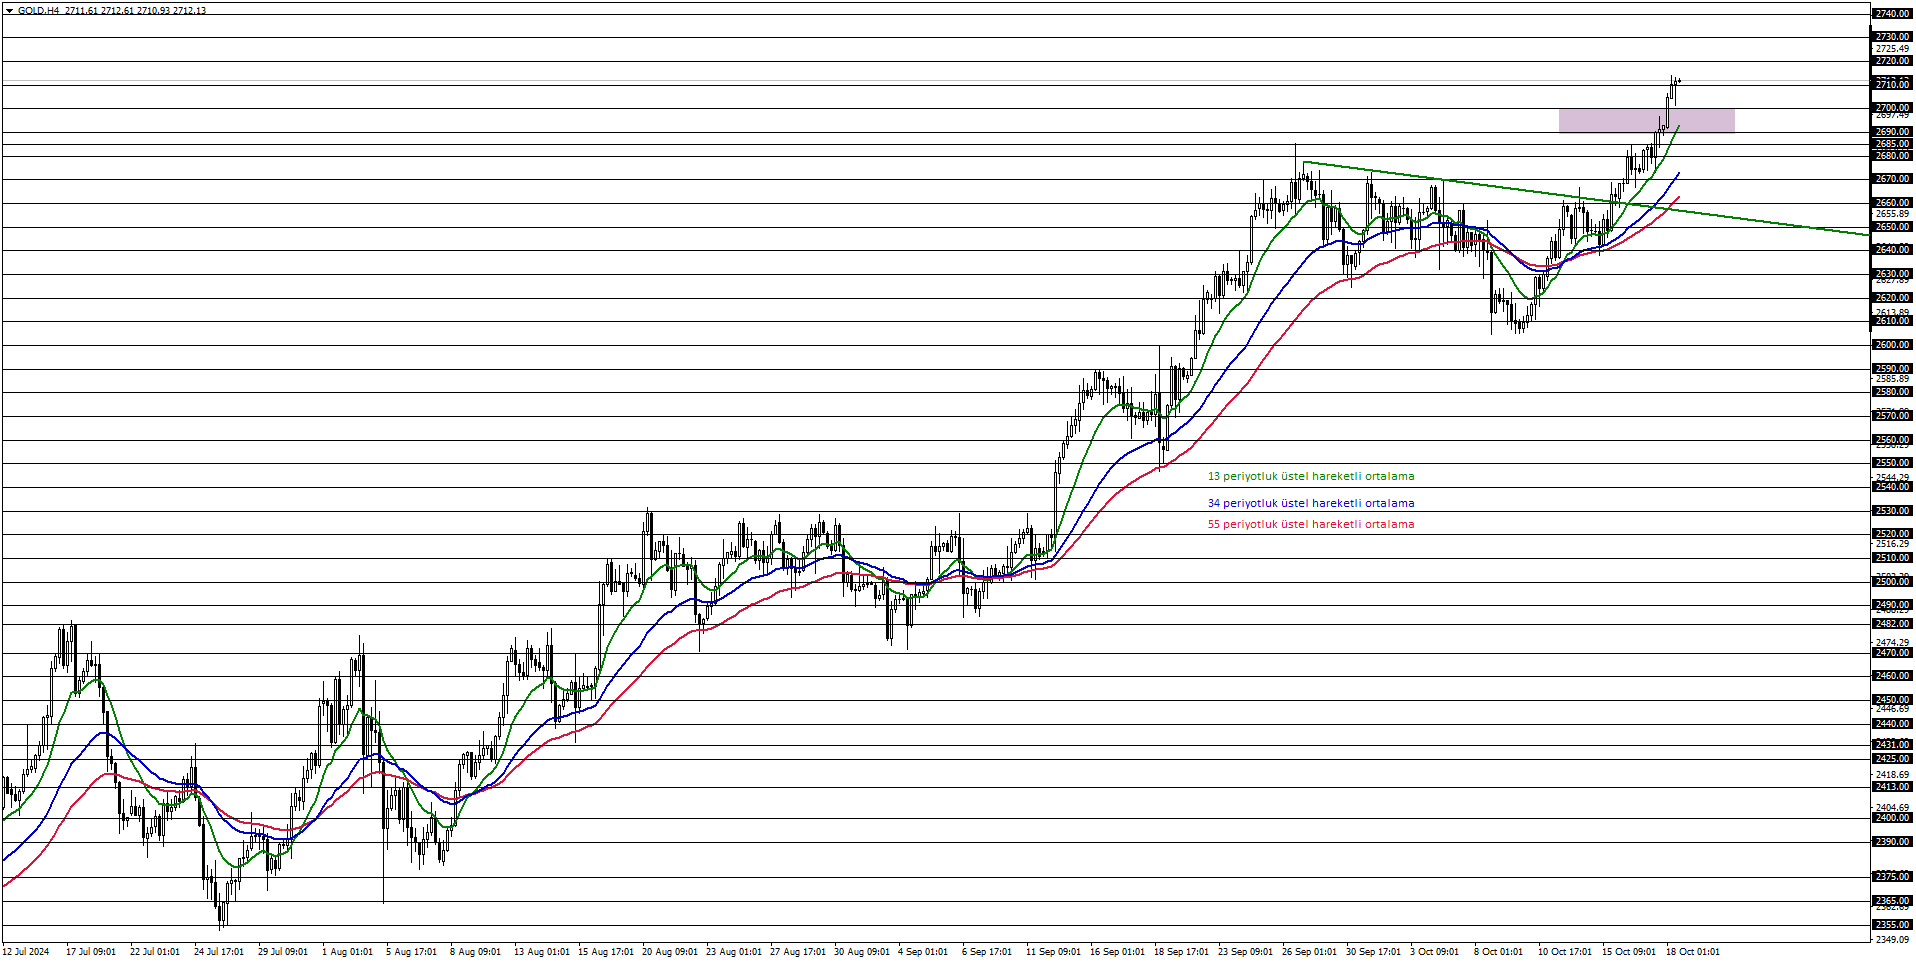Viewport: 1916px width, 963px height.
Task: Click the 2418.69 axis price value
Action: (x=1892, y=775)
